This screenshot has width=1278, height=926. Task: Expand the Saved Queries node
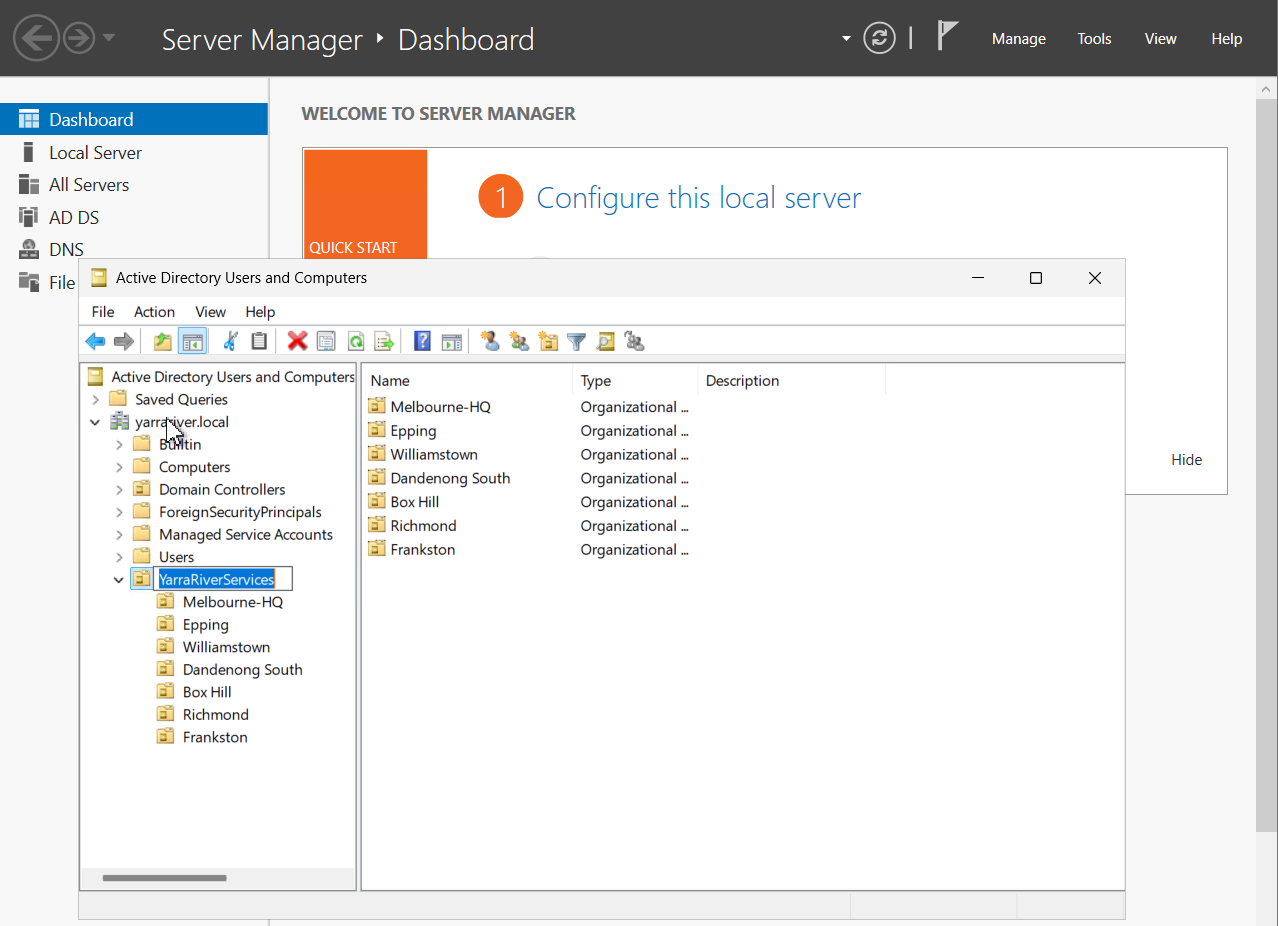tap(95, 399)
